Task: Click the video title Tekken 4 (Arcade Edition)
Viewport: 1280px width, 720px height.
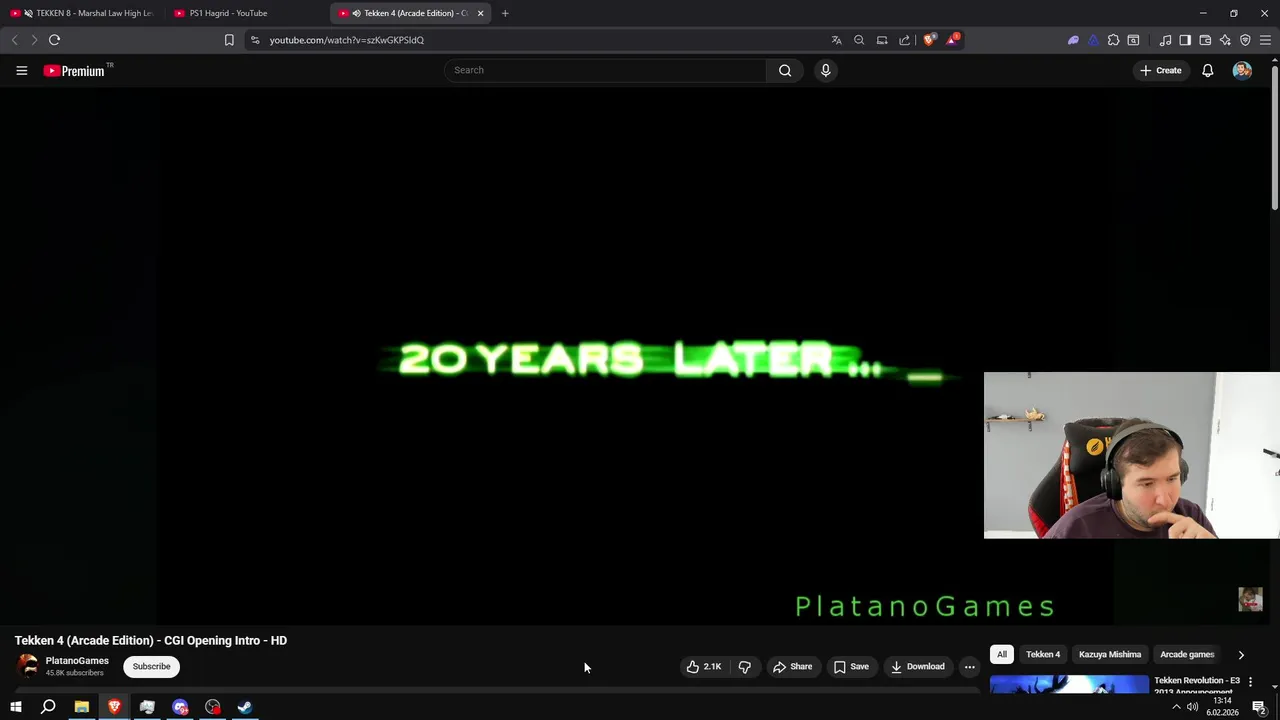Action: click(x=151, y=640)
